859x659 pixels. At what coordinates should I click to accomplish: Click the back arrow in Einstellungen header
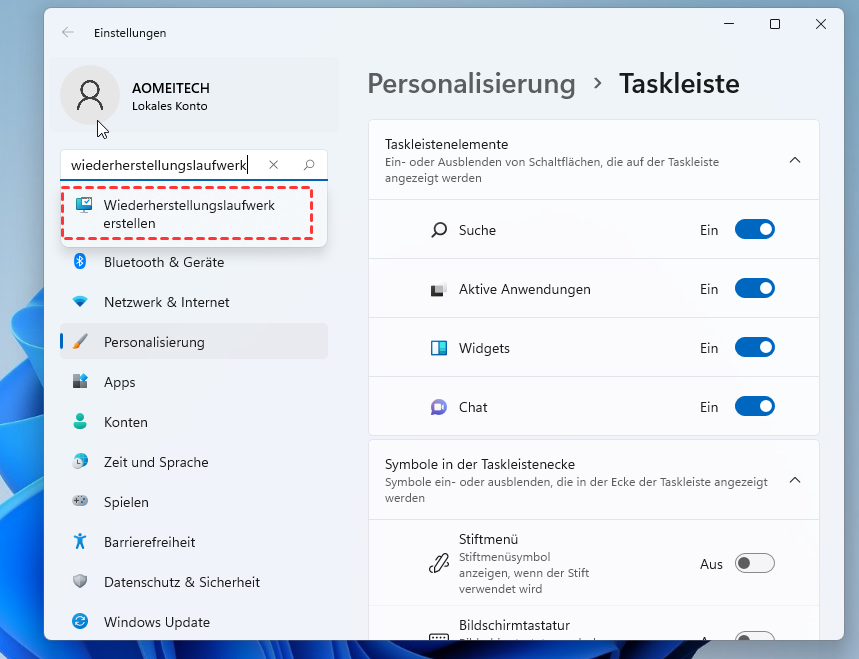68,32
